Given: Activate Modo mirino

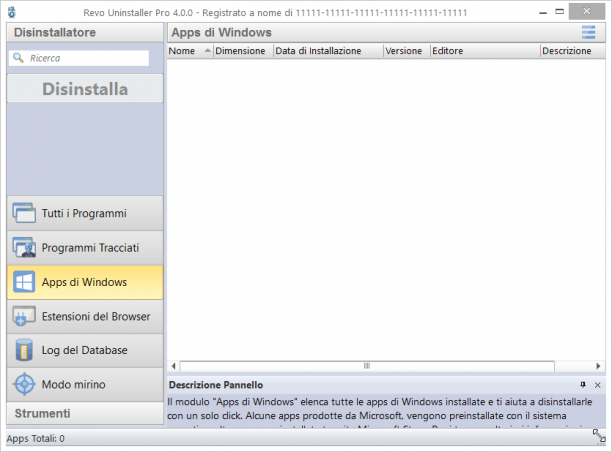Looking at the screenshot, I should click(85, 384).
